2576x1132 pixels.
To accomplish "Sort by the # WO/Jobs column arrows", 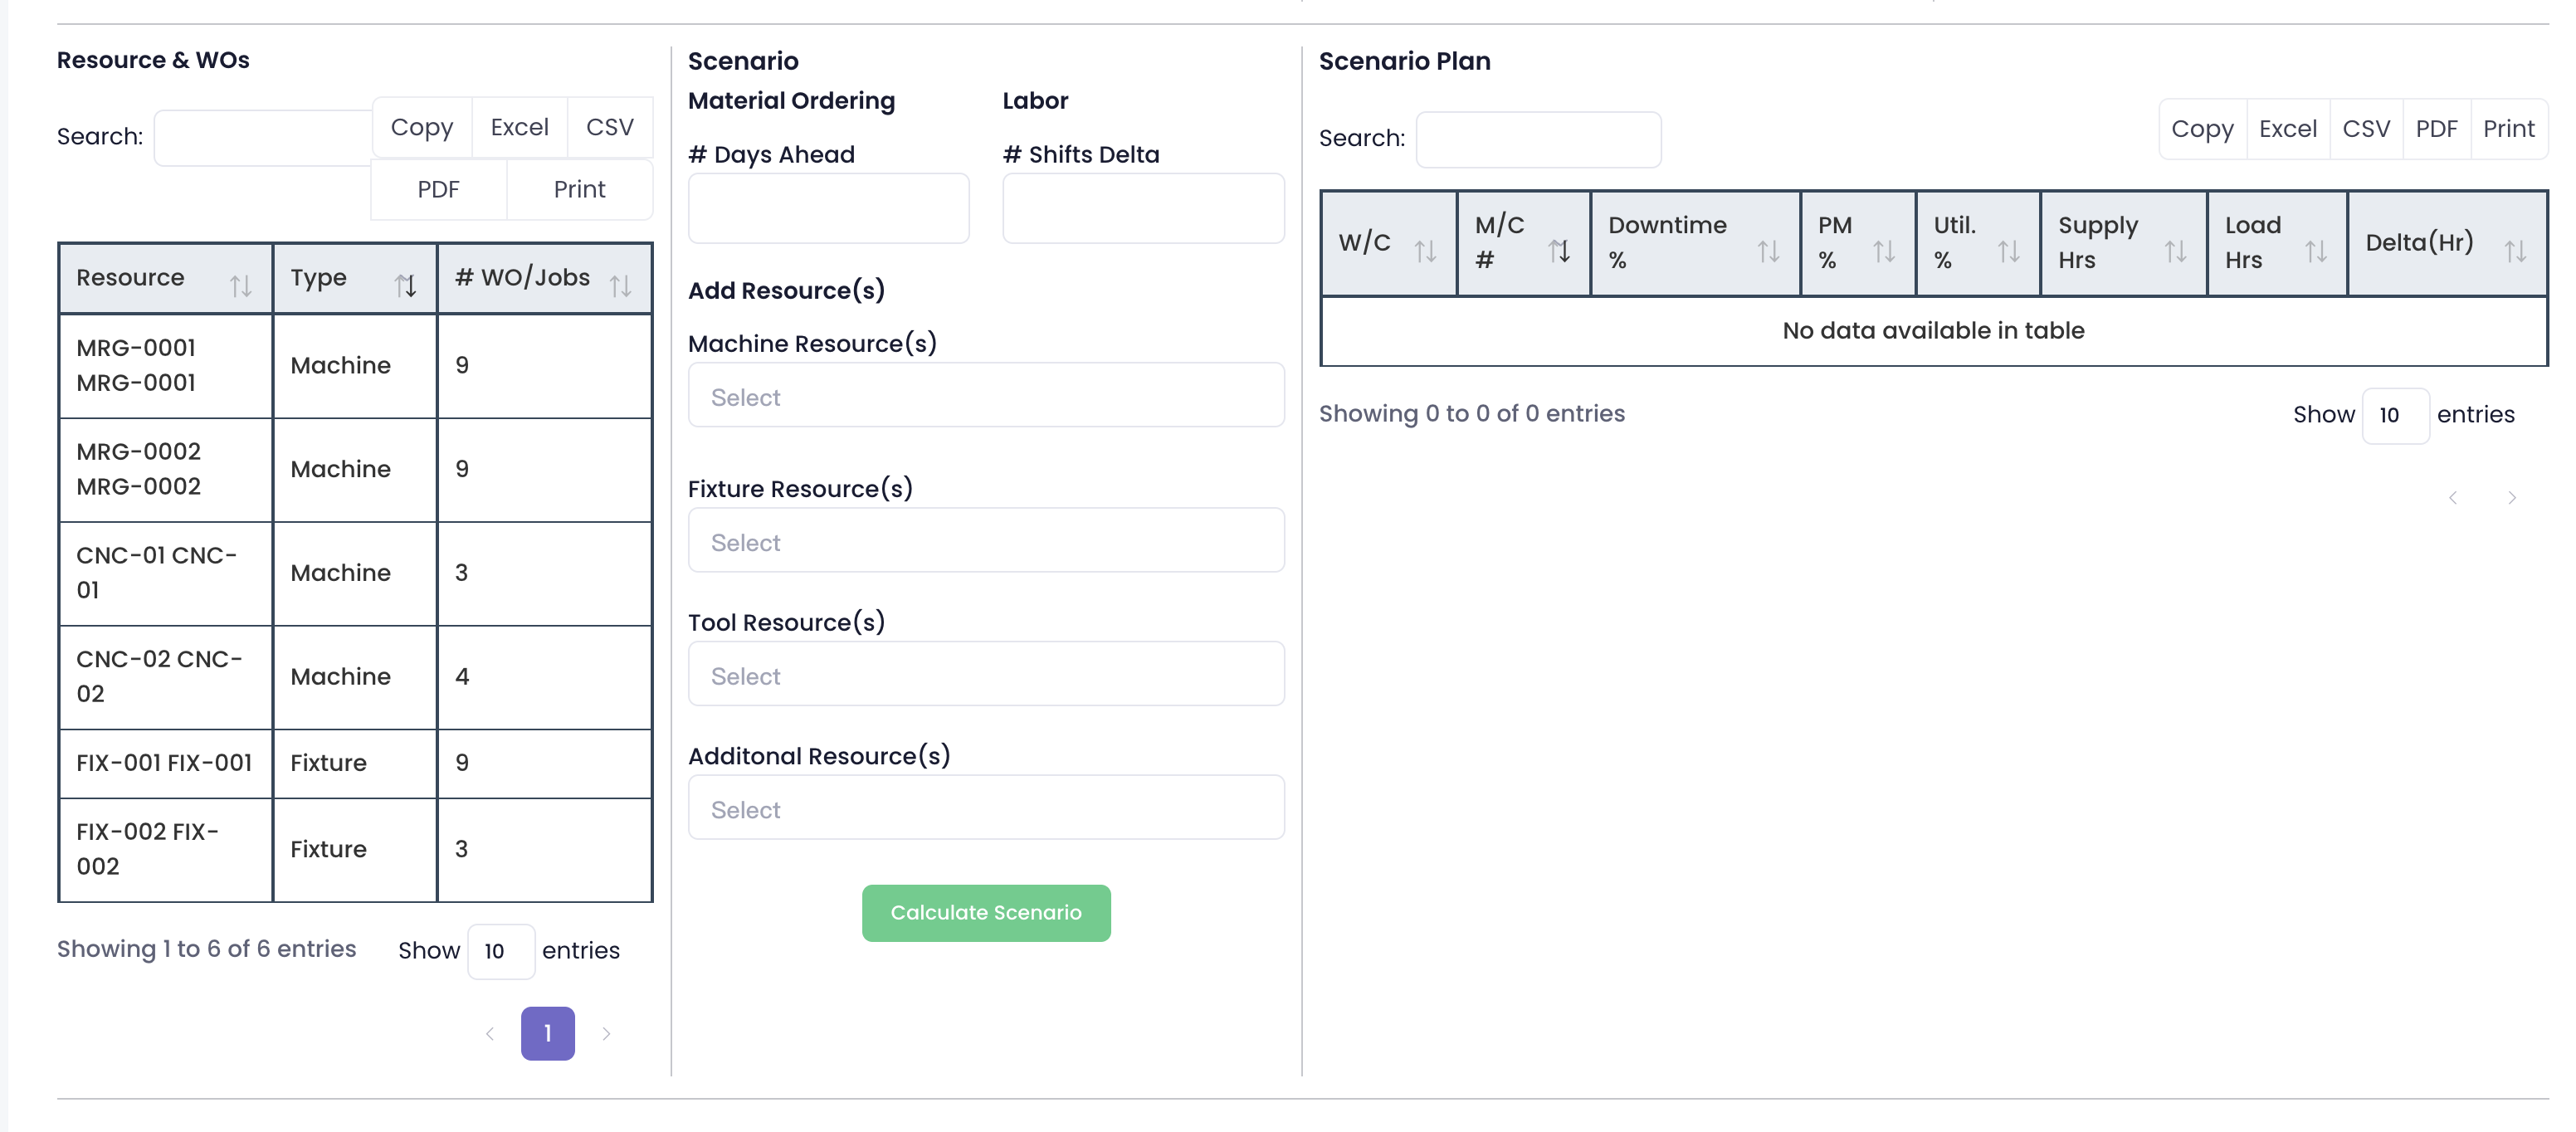I will pyautogui.click(x=620, y=287).
